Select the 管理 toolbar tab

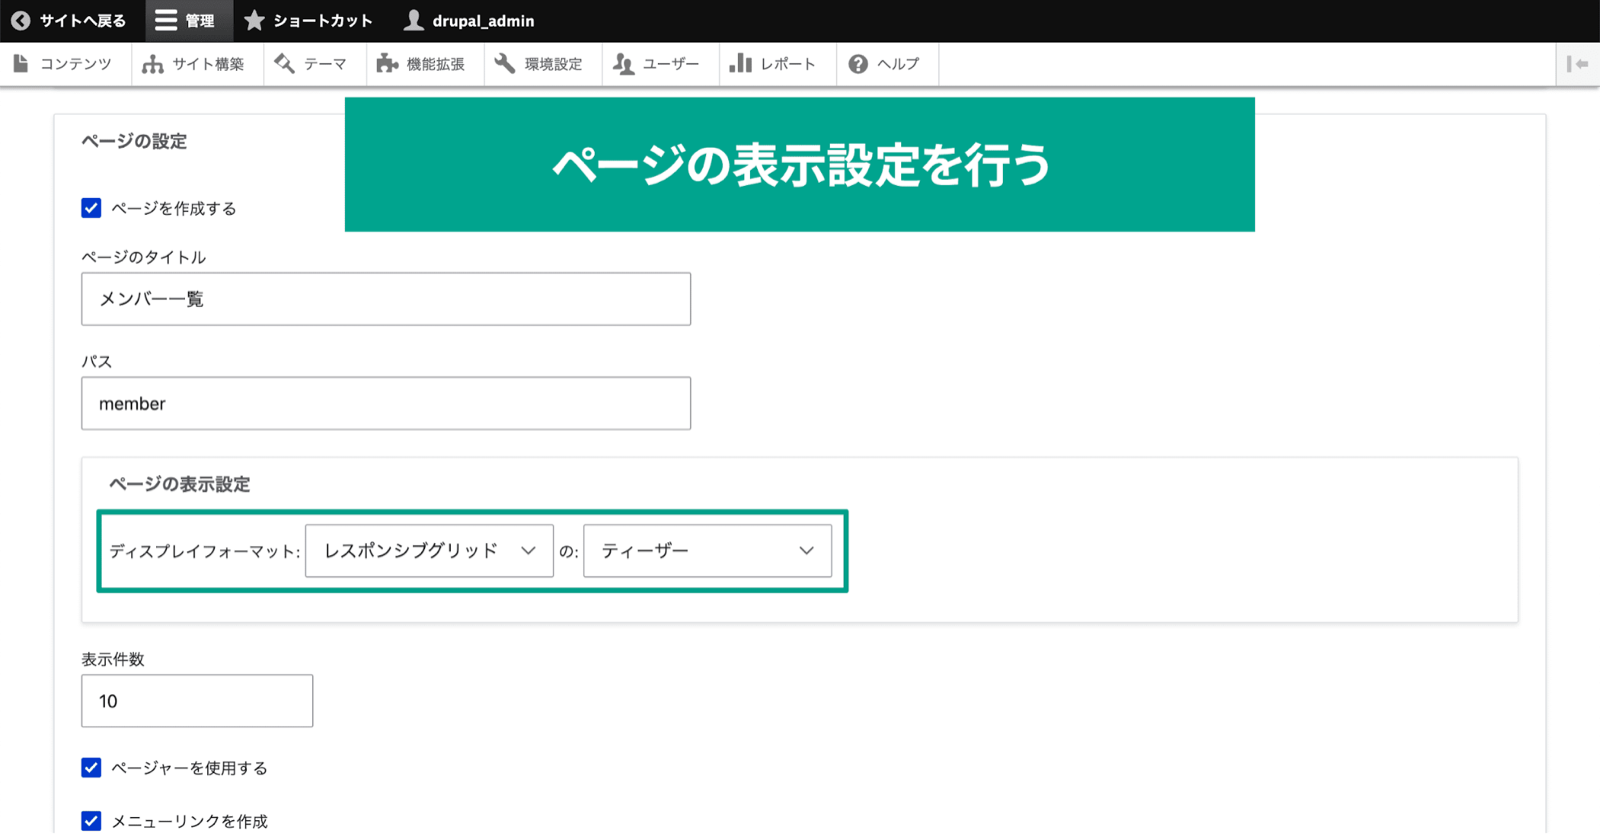coord(189,21)
